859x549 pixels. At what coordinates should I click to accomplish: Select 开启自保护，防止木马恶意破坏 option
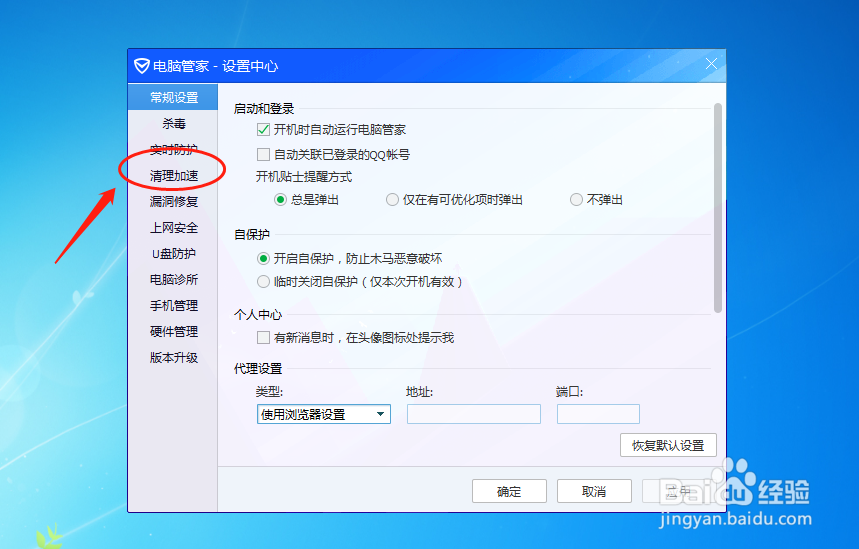tap(264, 259)
